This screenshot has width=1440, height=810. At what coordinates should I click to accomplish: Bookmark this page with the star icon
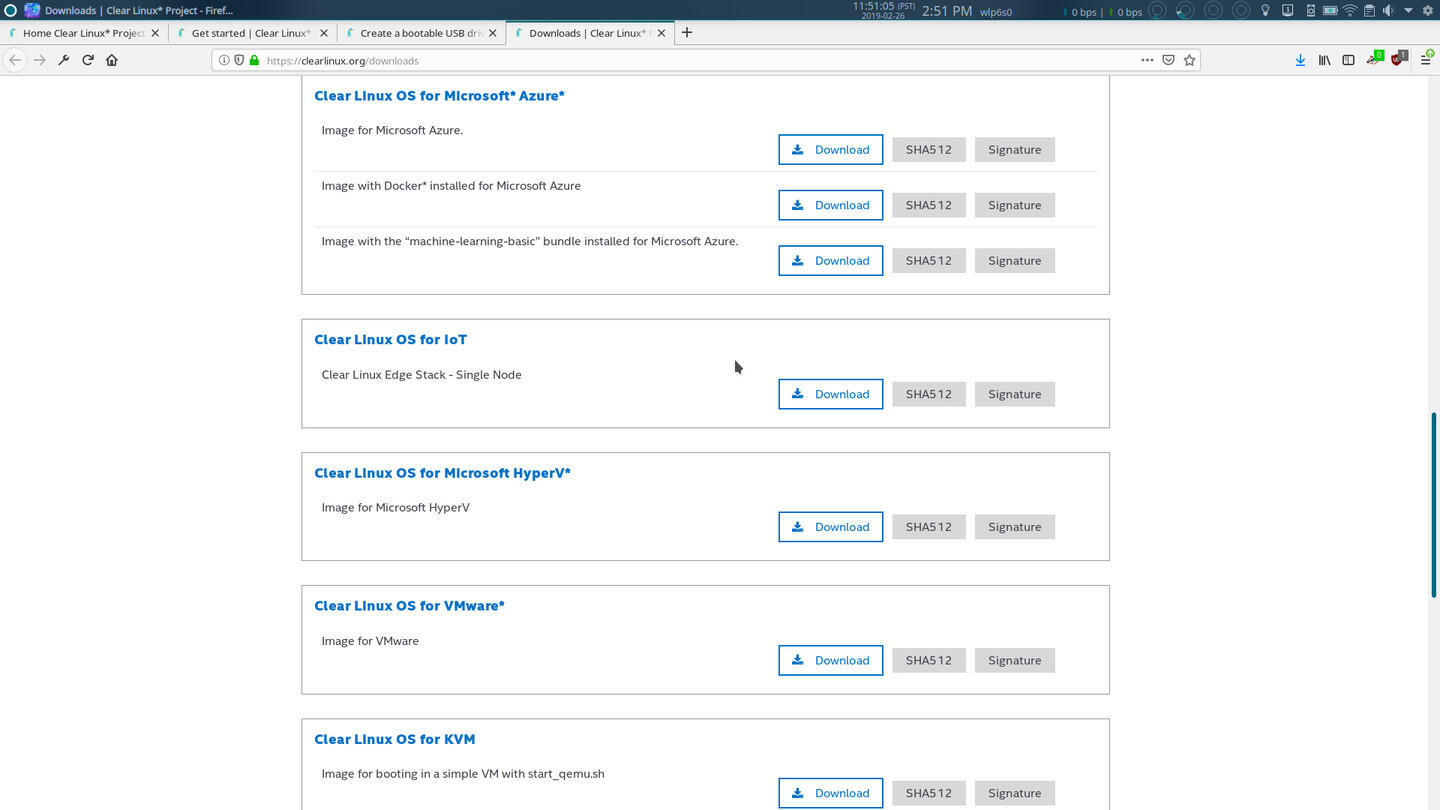pyautogui.click(x=1189, y=60)
